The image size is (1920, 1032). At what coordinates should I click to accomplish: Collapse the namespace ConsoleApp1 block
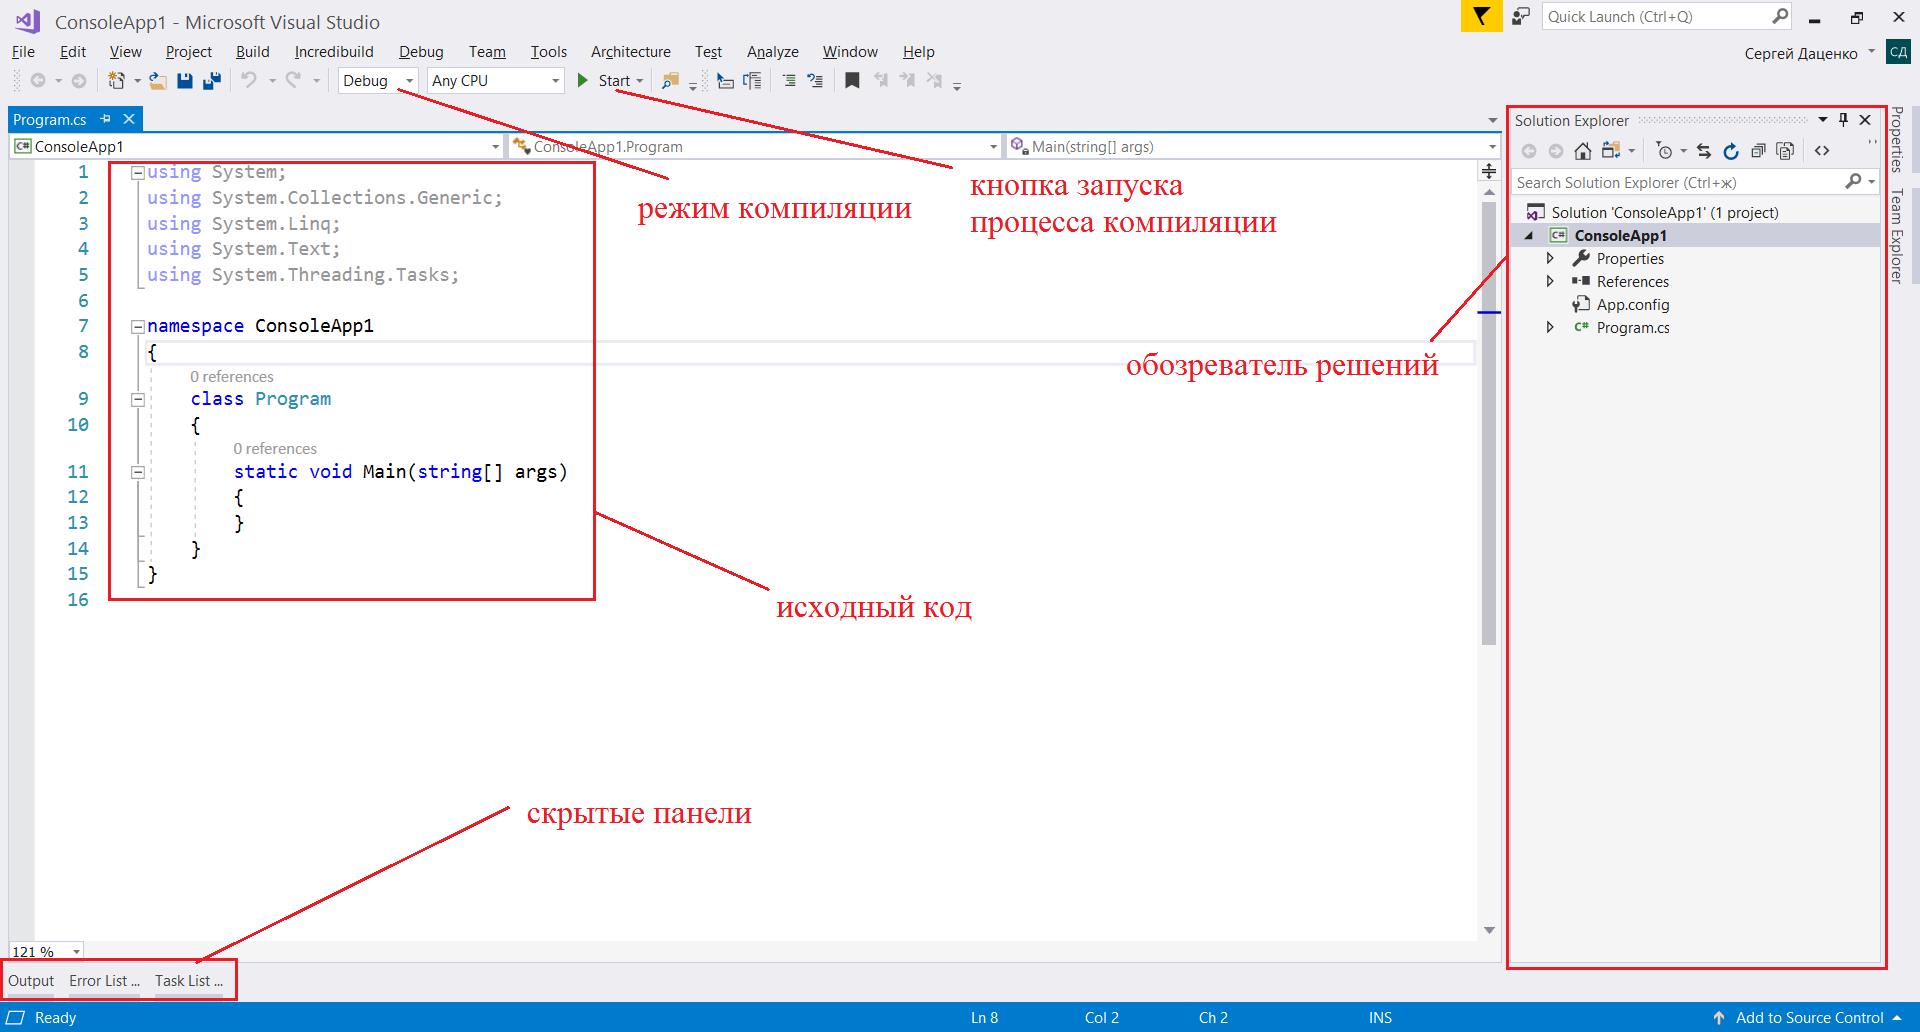138,327
